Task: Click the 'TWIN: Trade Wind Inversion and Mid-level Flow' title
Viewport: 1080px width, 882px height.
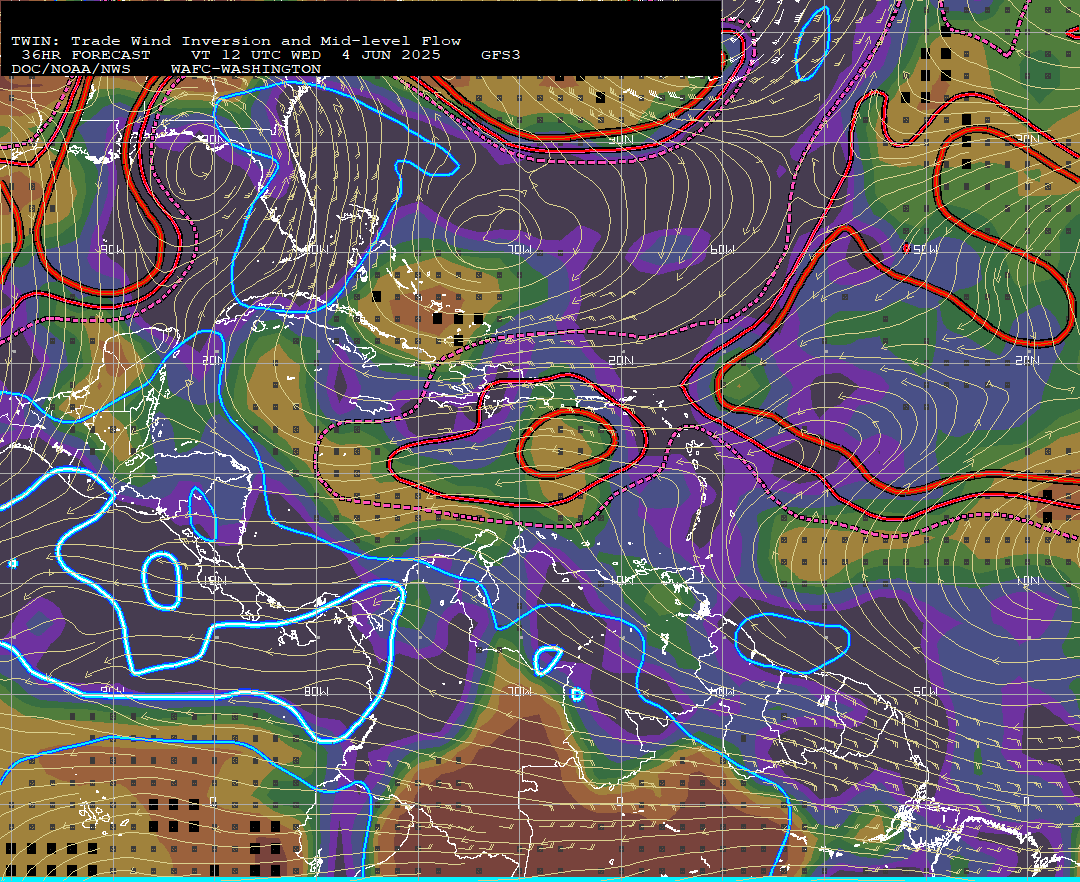Action: pyautogui.click(x=236, y=41)
